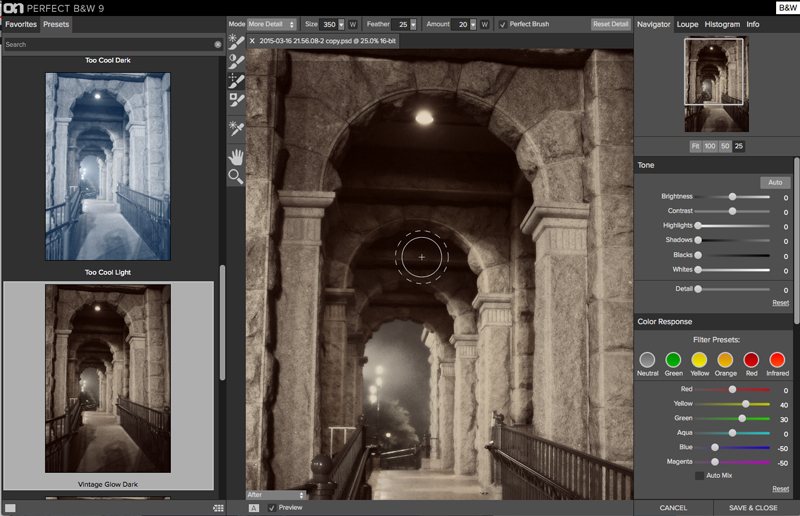
Task: Pick the first brush tool in the toolbar
Action: 236,42
